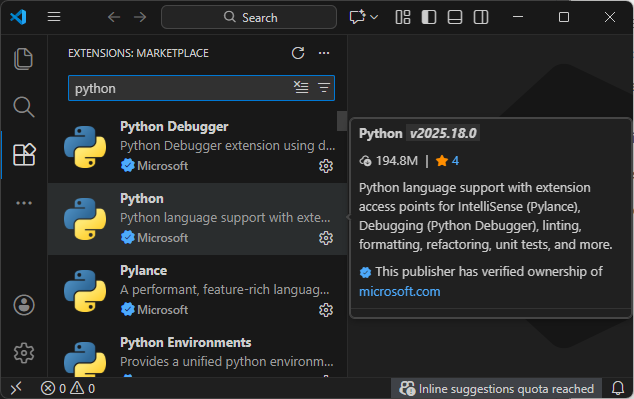Refresh the extensions marketplace list

pos(298,53)
